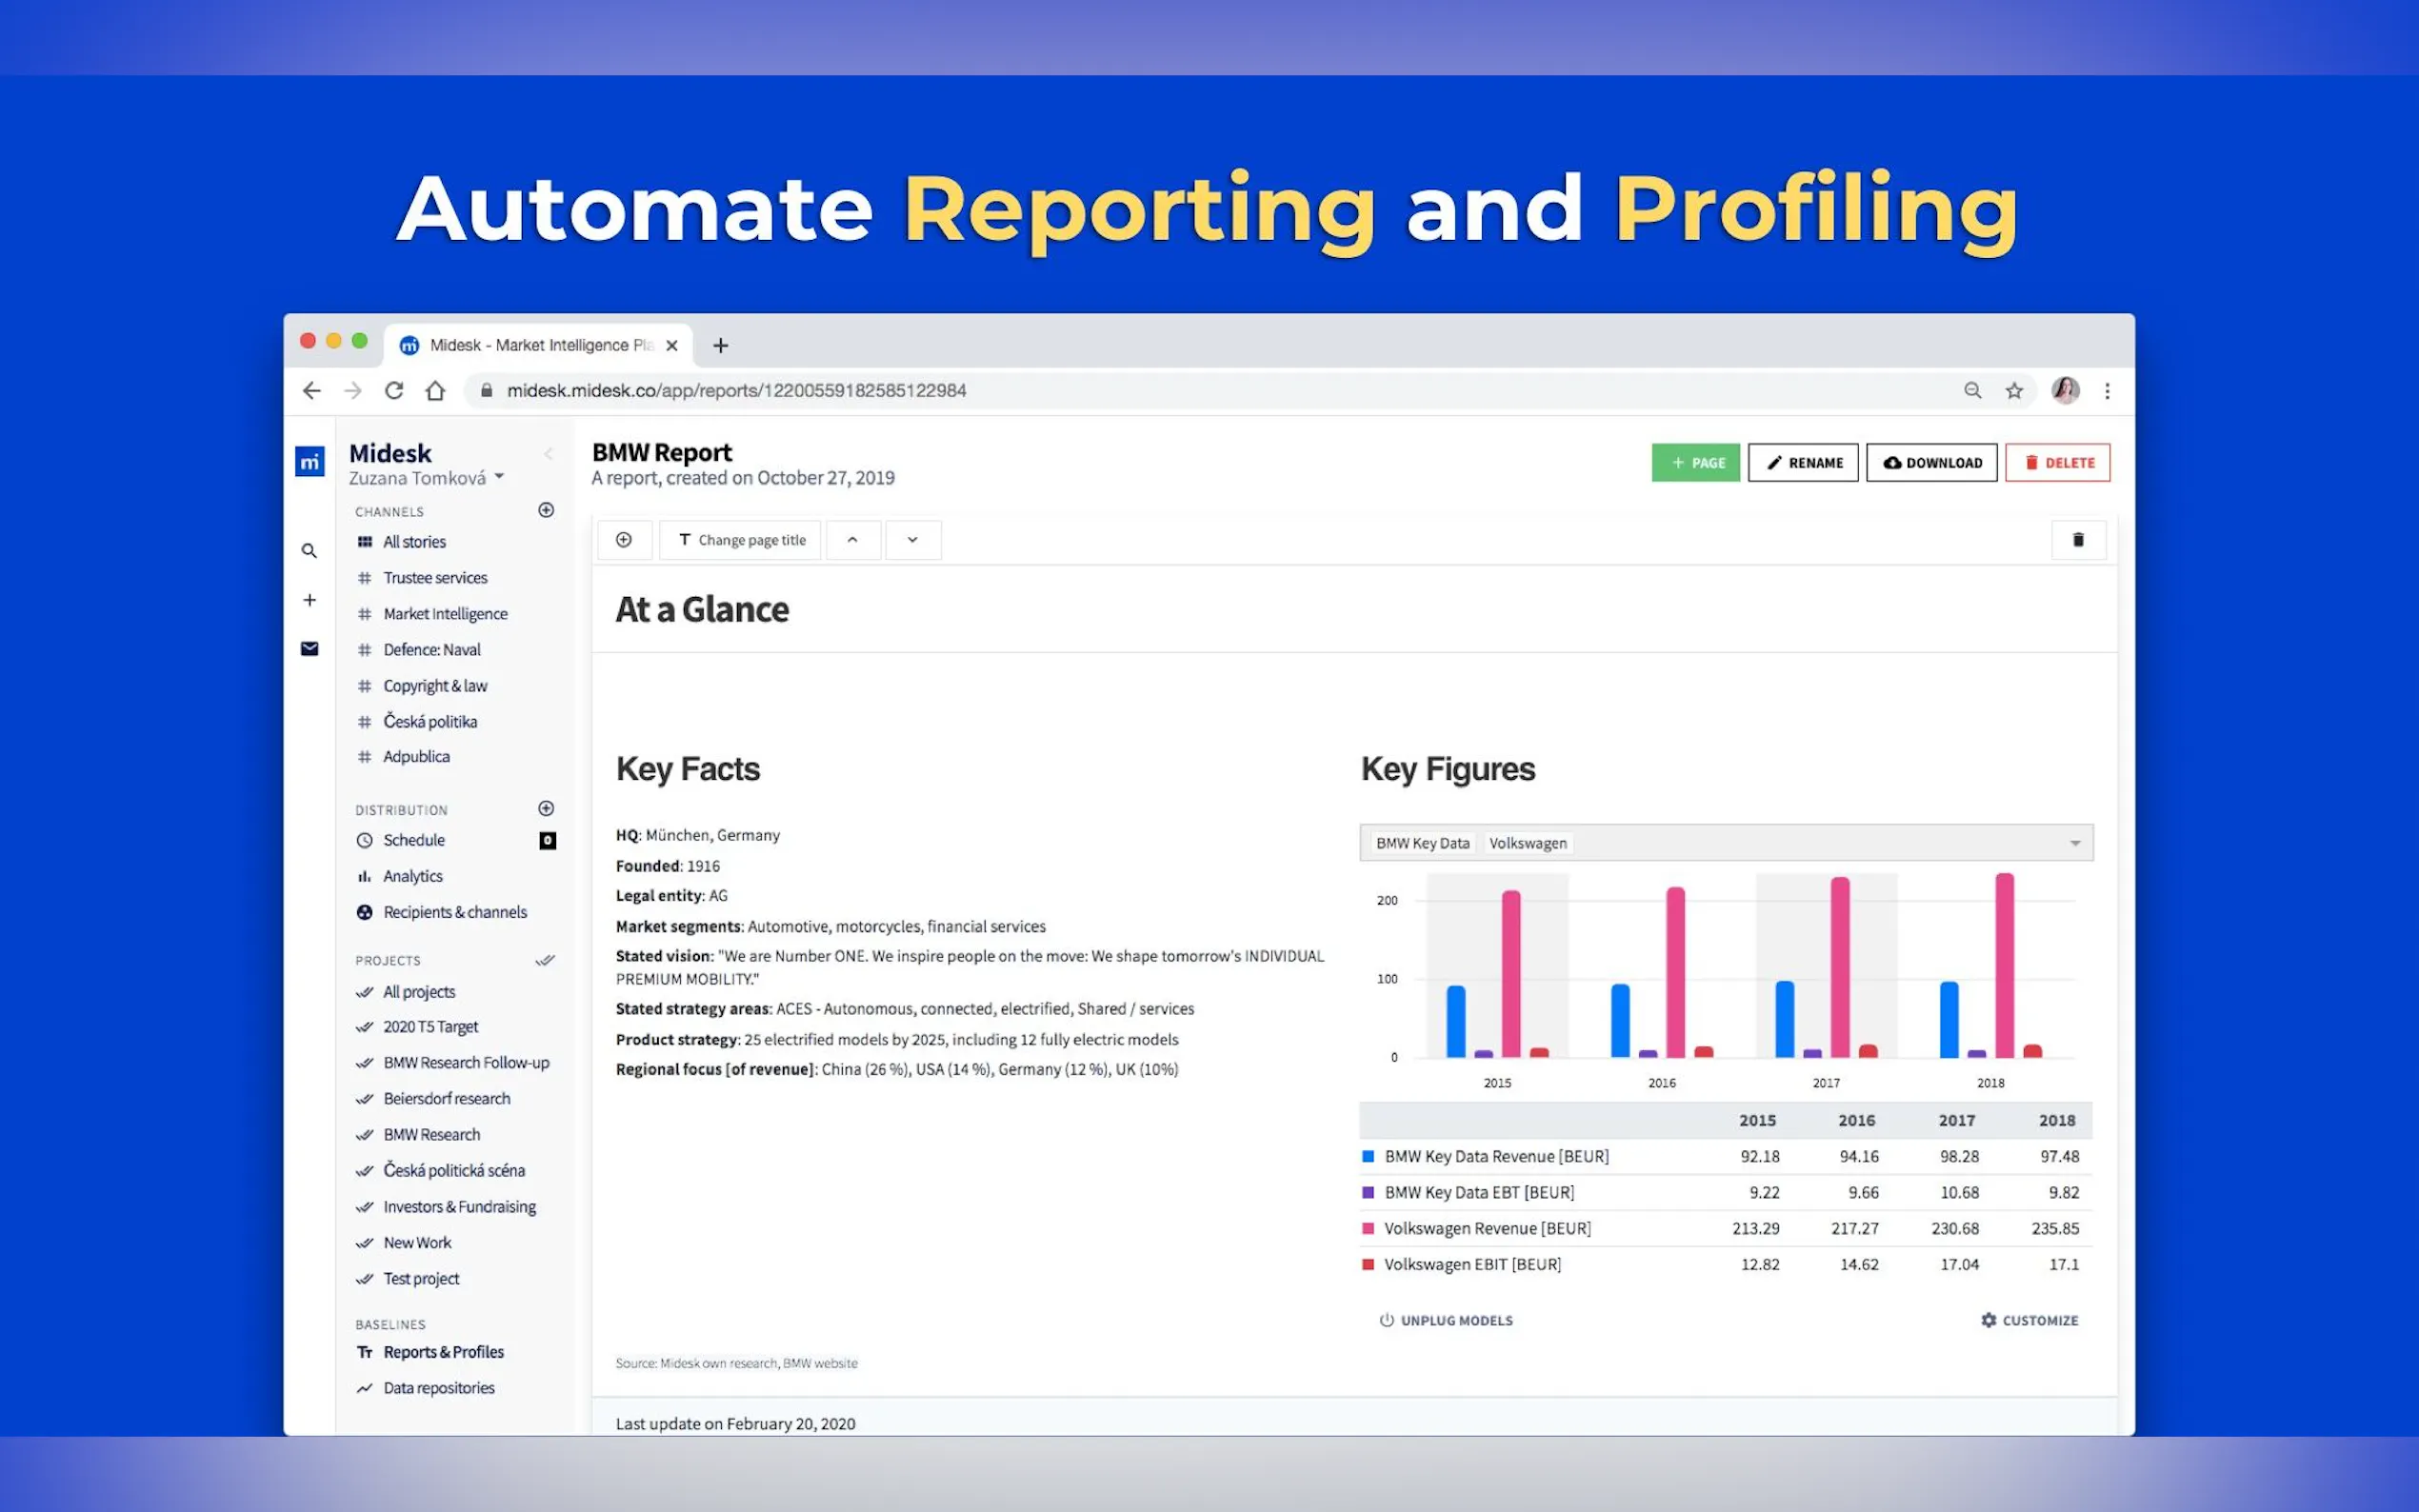Delete page using the trash icon
The height and width of the screenshot is (1512, 2419).
(x=2078, y=540)
